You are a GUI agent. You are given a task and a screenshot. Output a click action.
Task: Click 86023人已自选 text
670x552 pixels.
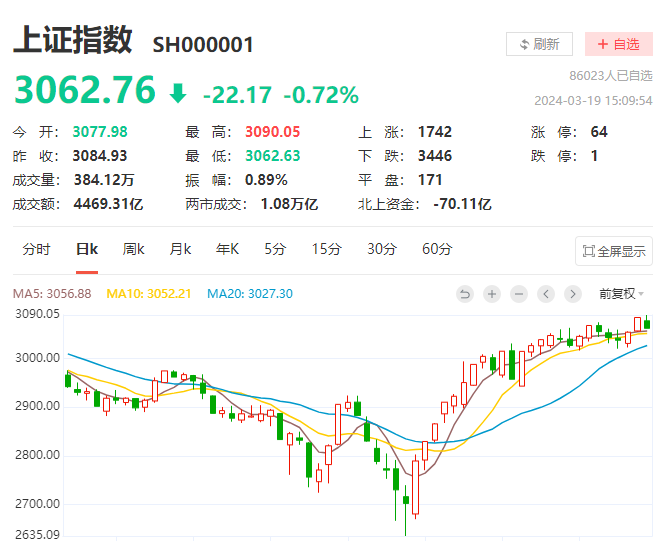click(x=611, y=76)
